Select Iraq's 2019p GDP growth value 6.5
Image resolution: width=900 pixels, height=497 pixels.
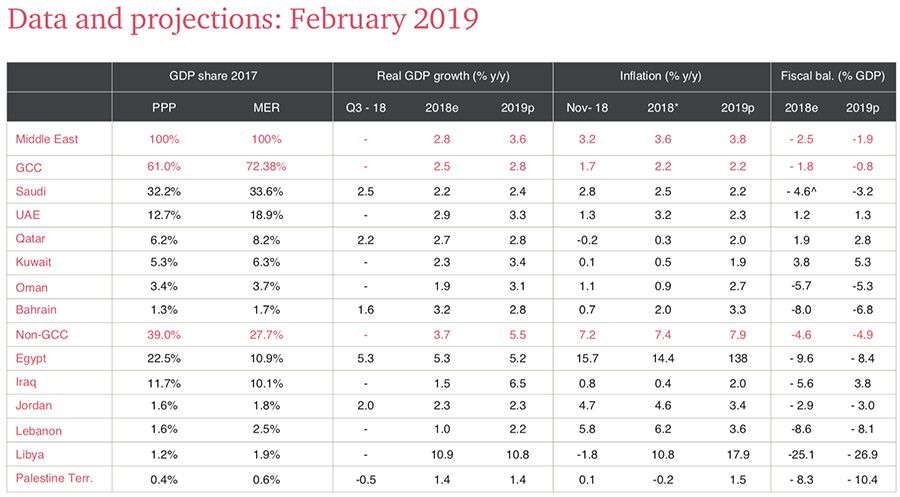(x=513, y=381)
